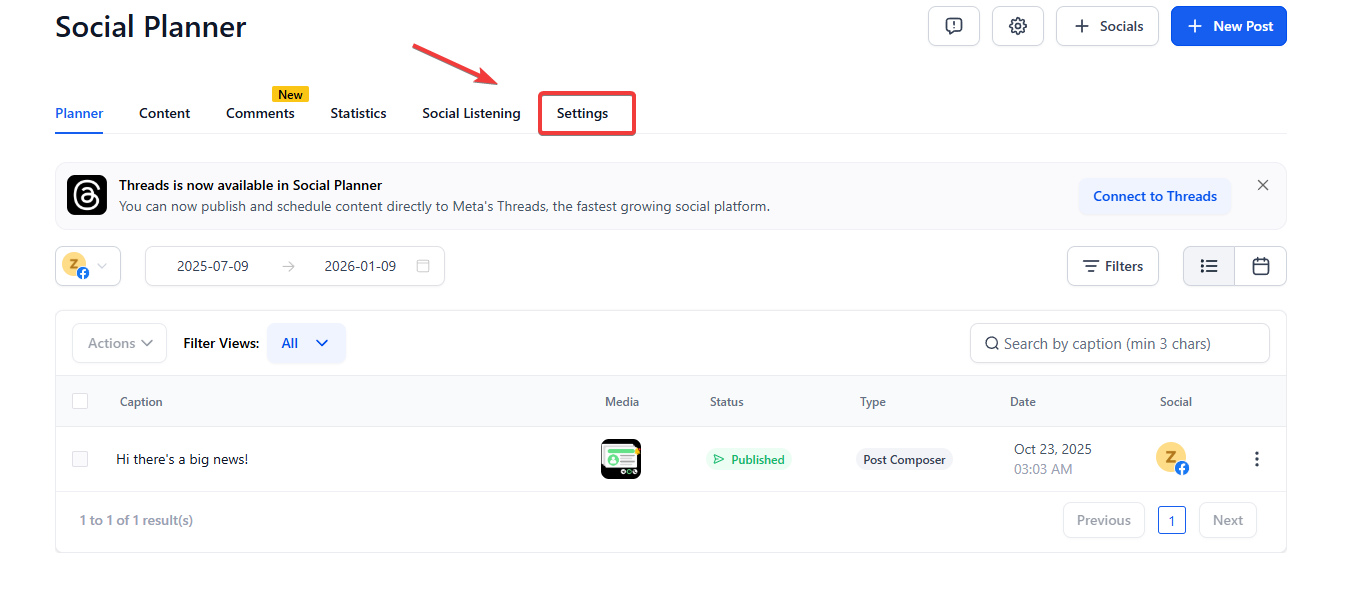Image resolution: width=1350 pixels, height=612 pixels.
Task: Expand the Filter Views All dropdown
Action: pos(306,343)
